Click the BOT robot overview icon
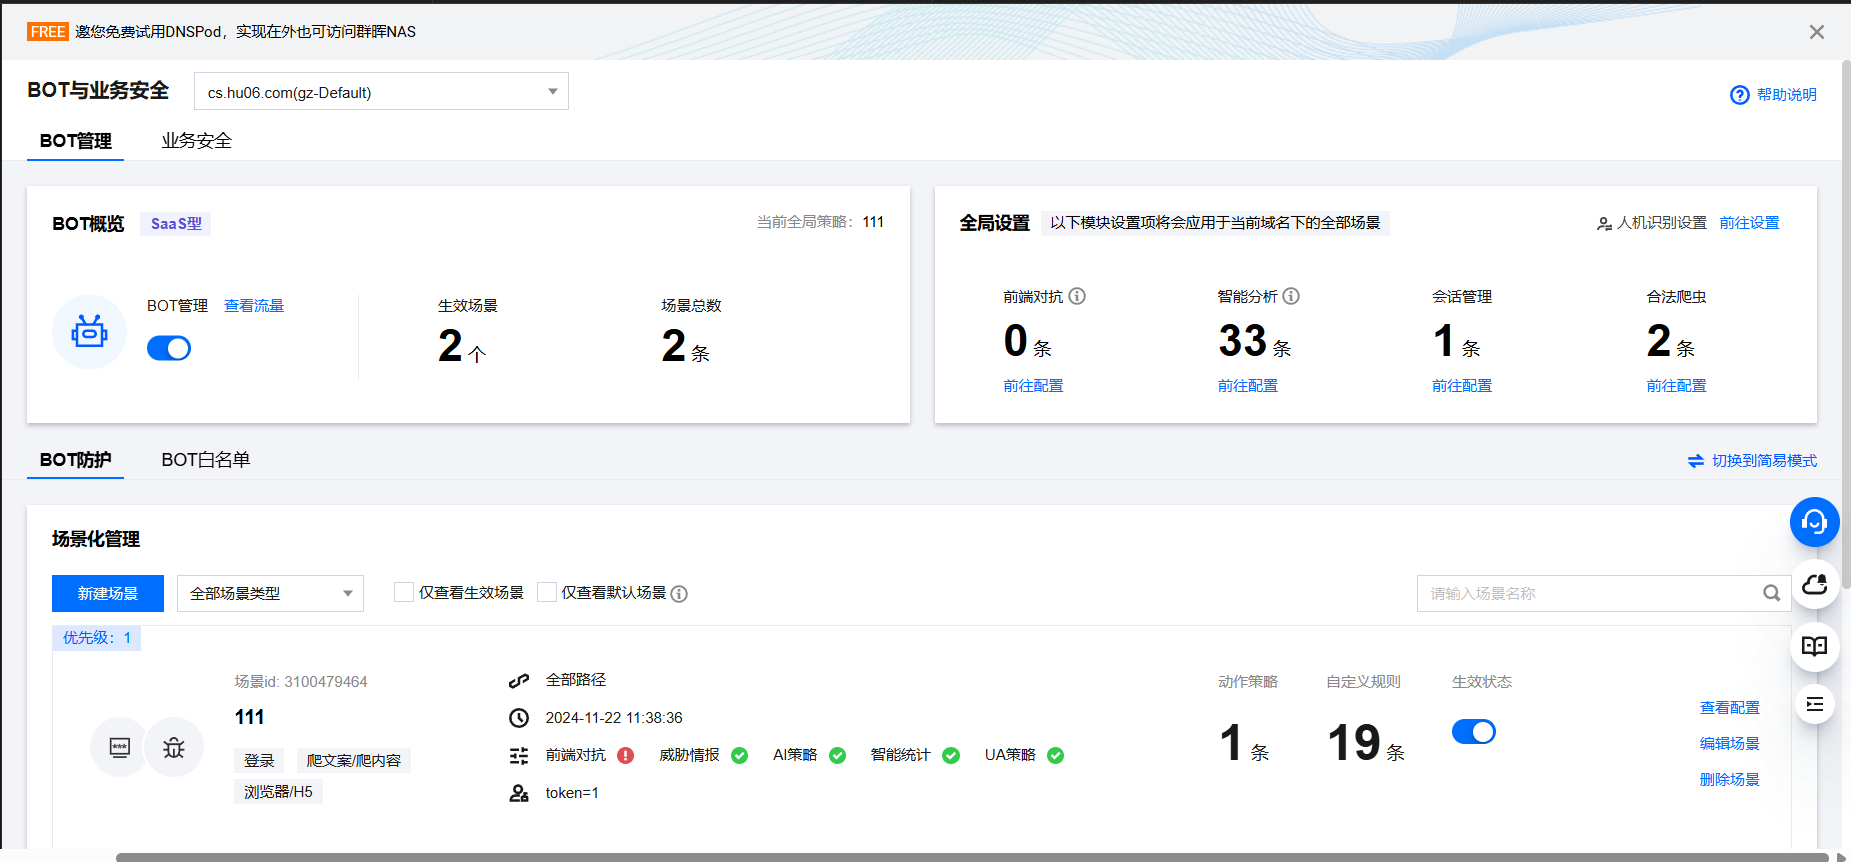Viewport: 1851px width, 862px height. pyautogui.click(x=89, y=332)
